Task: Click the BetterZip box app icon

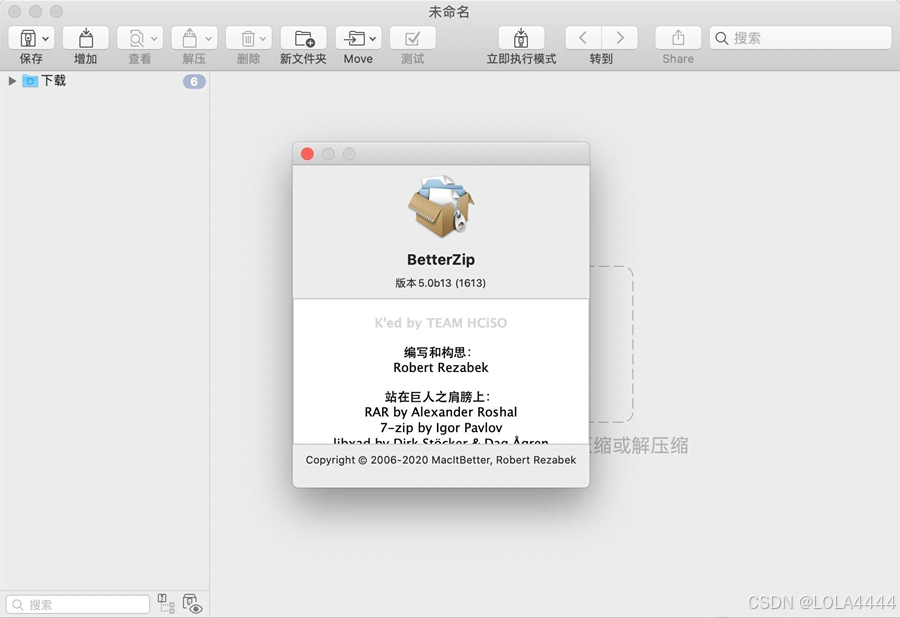Action: [x=441, y=207]
